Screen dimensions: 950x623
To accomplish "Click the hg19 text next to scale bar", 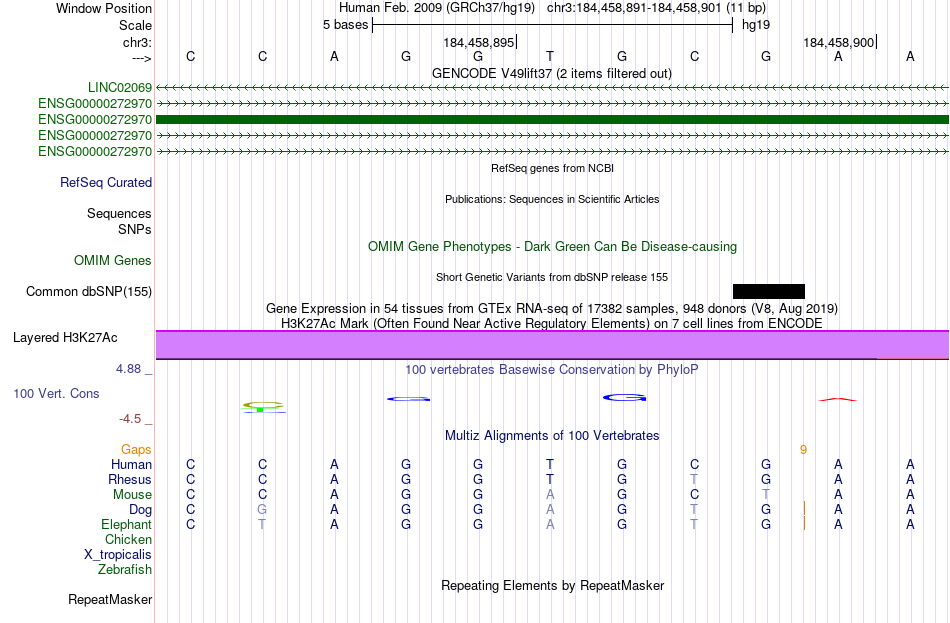I will 756,25.
